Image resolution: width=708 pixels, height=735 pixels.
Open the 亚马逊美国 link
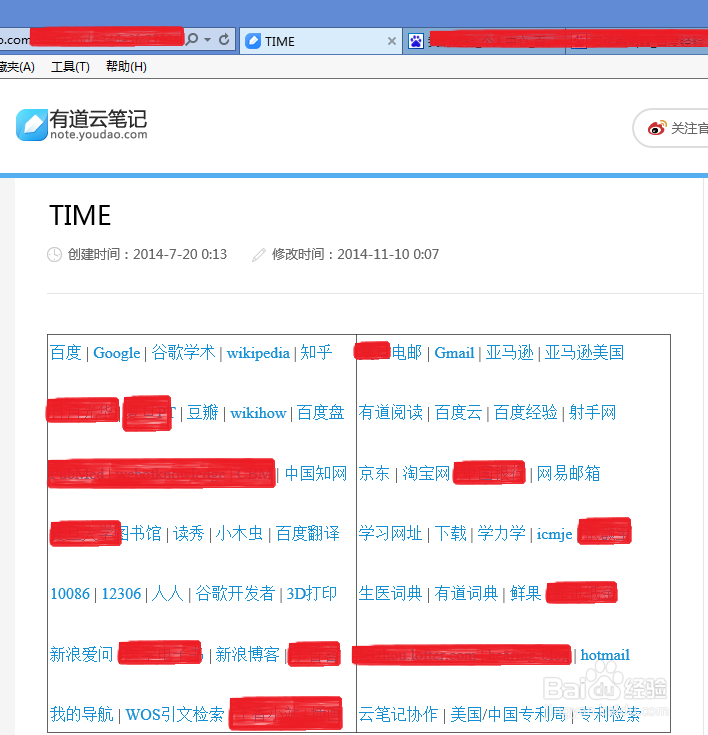[x=584, y=352]
